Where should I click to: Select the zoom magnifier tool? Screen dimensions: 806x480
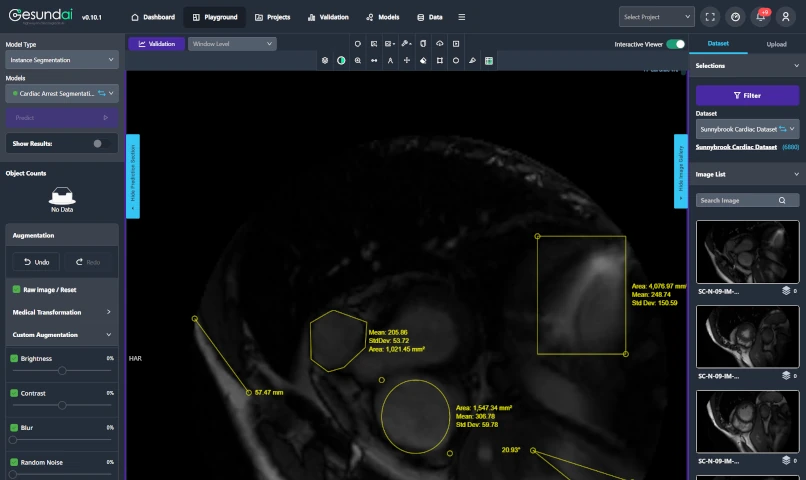click(358, 61)
